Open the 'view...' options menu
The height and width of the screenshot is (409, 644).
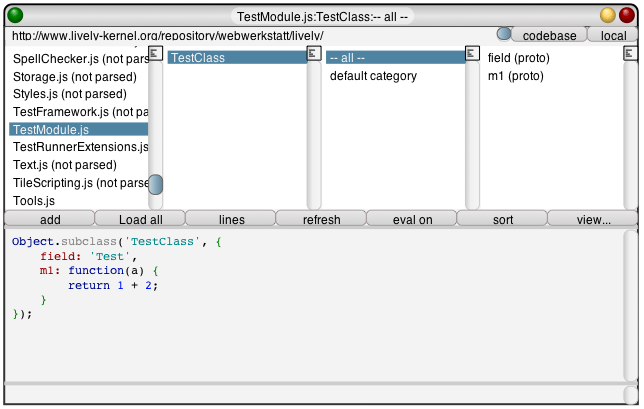(592, 219)
